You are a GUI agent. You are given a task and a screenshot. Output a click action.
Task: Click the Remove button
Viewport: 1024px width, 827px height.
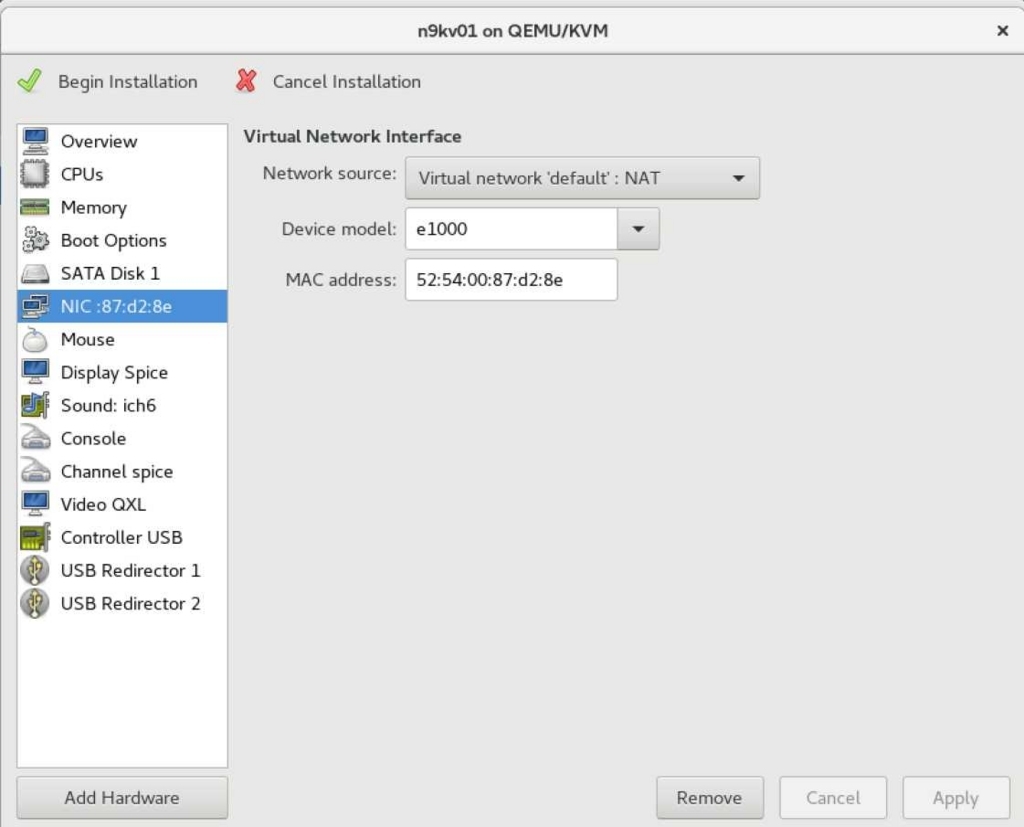coord(710,798)
